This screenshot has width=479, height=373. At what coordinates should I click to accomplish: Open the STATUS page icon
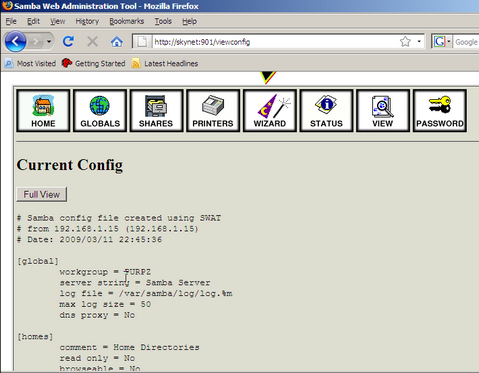tap(326, 111)
